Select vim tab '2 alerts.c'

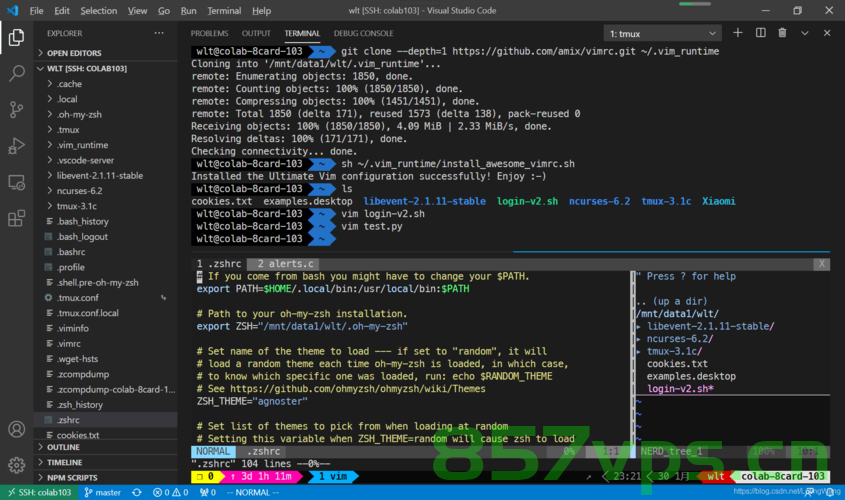283,264
